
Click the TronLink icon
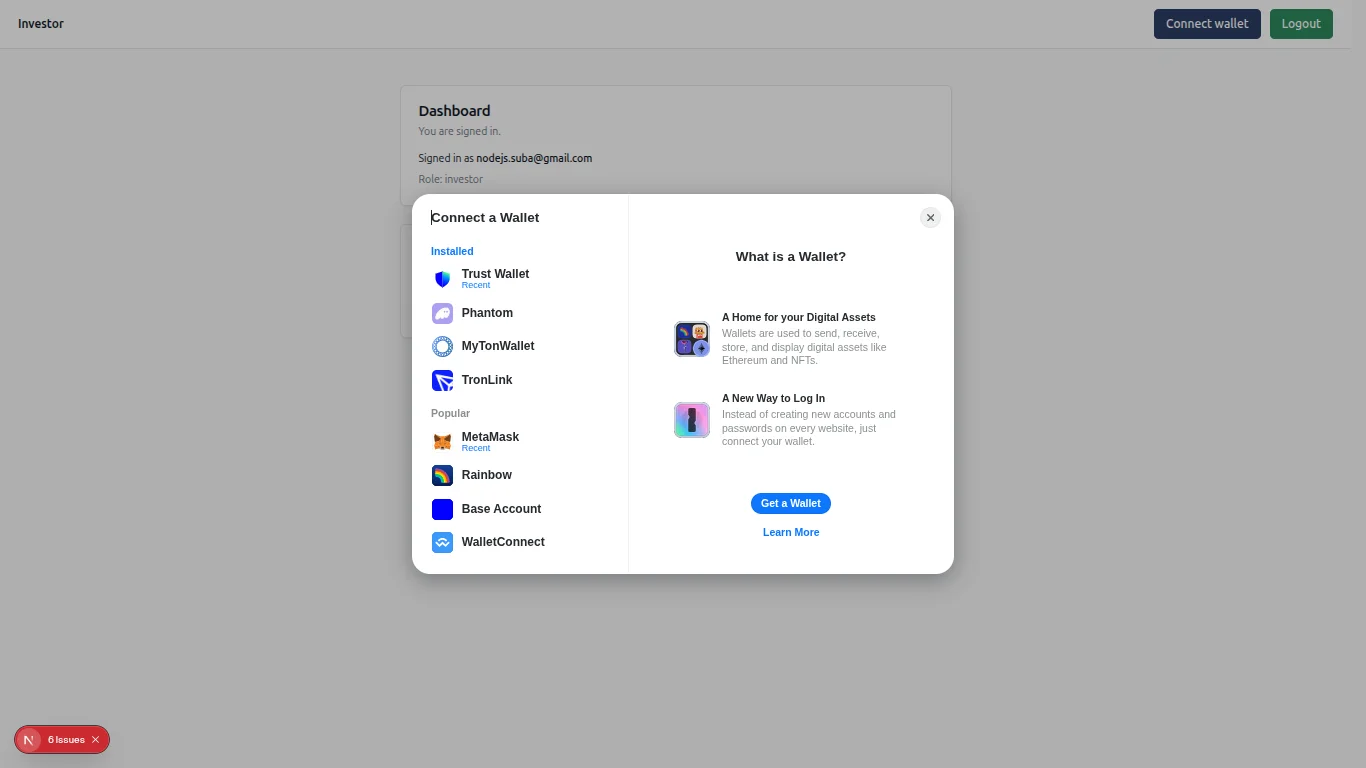click(442, 380)
